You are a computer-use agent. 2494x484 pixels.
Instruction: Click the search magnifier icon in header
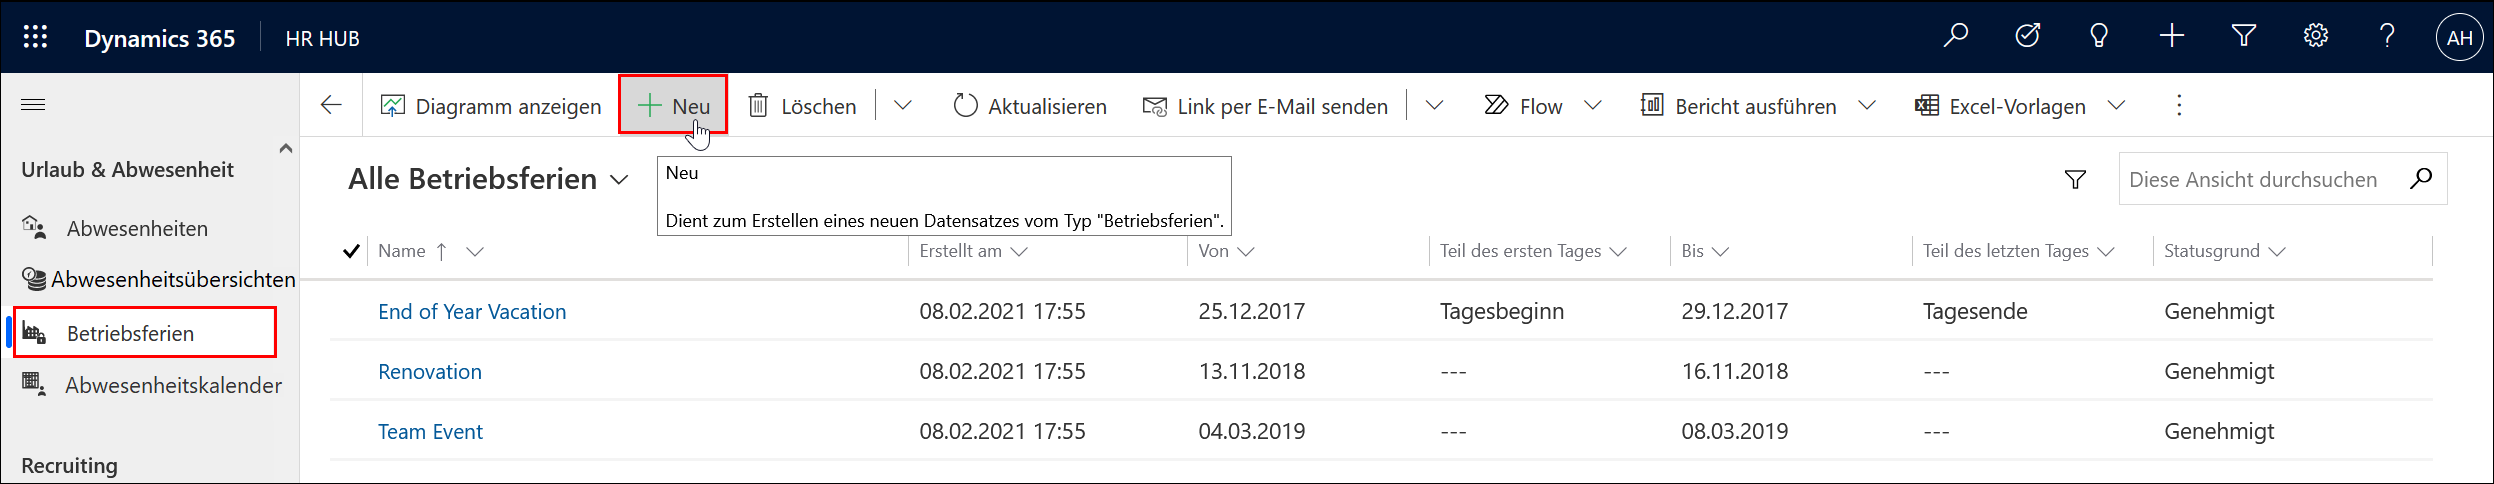(x=1956, y=37)
